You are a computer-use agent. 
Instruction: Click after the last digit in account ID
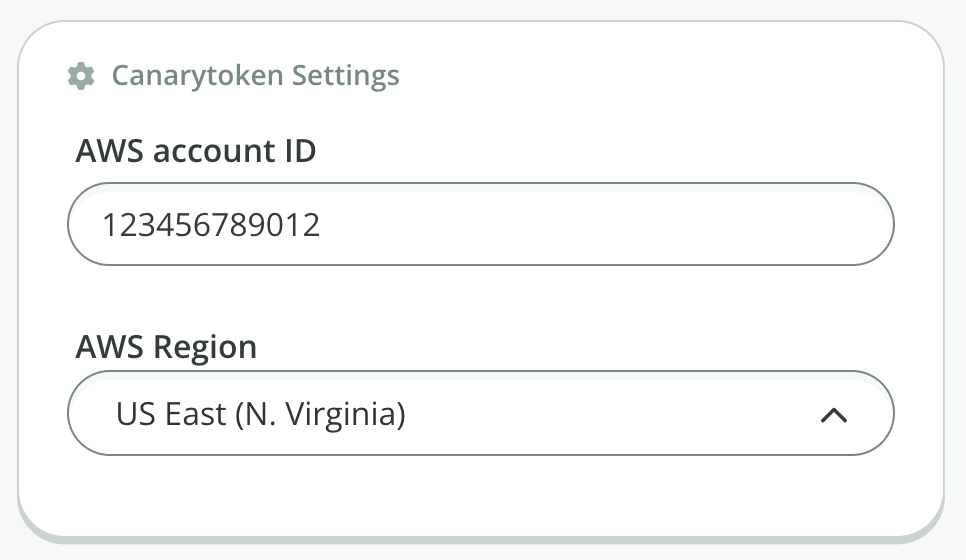coord(323,224)
